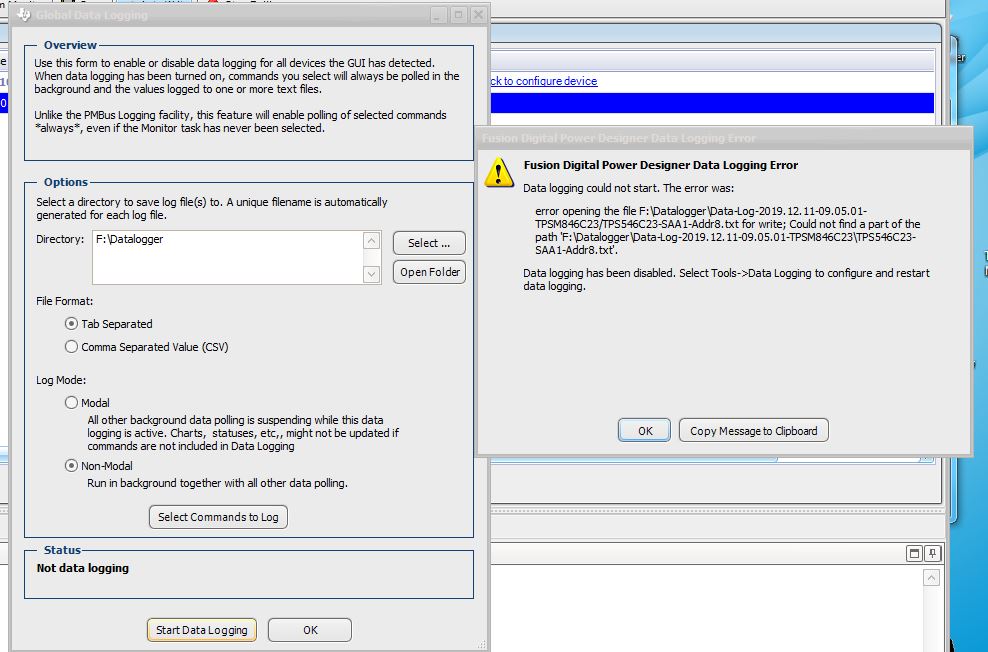Image resolution: width=988 pixels, height=652 pixels.
Task: Minimize the Global Data Logging window
Action: pyautogui.click(x=439, y=14)
